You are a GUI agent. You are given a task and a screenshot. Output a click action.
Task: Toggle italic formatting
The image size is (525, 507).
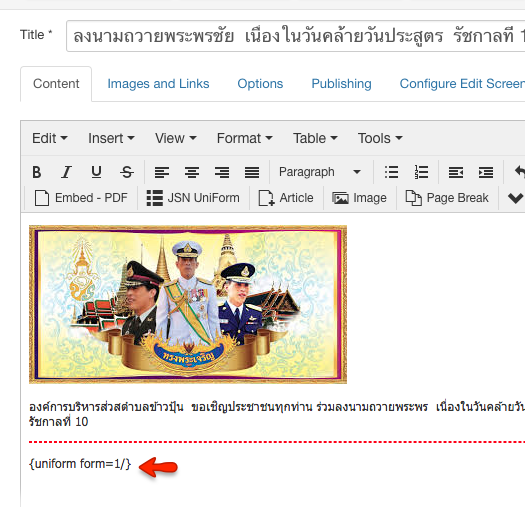point(66,172)
